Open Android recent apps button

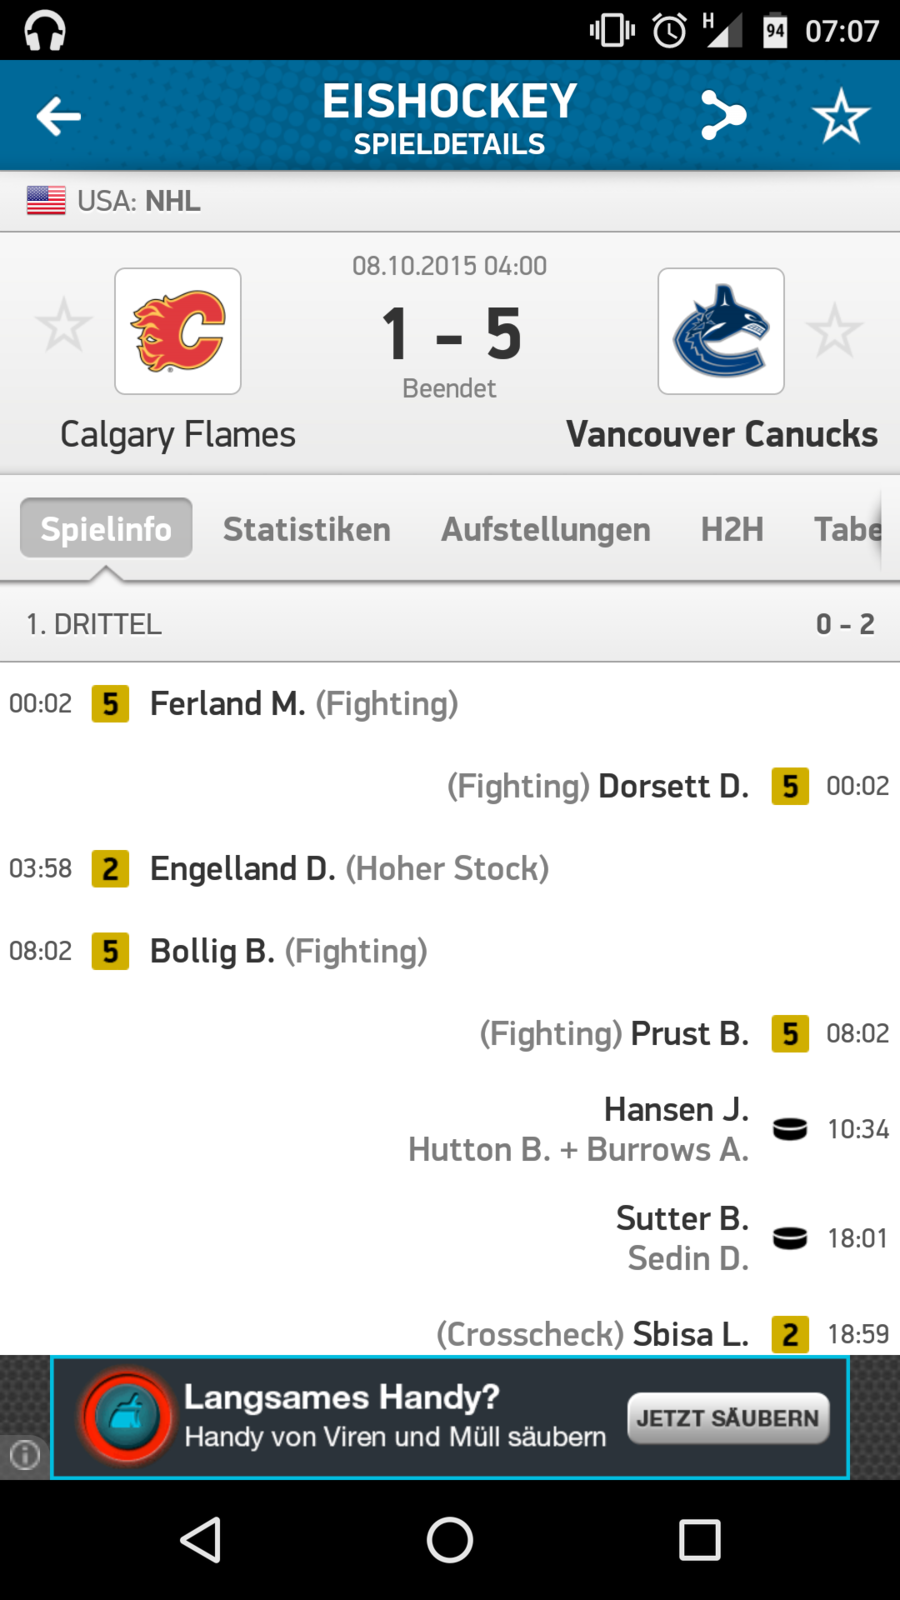pyautogui.click(x=699, y=1540)
